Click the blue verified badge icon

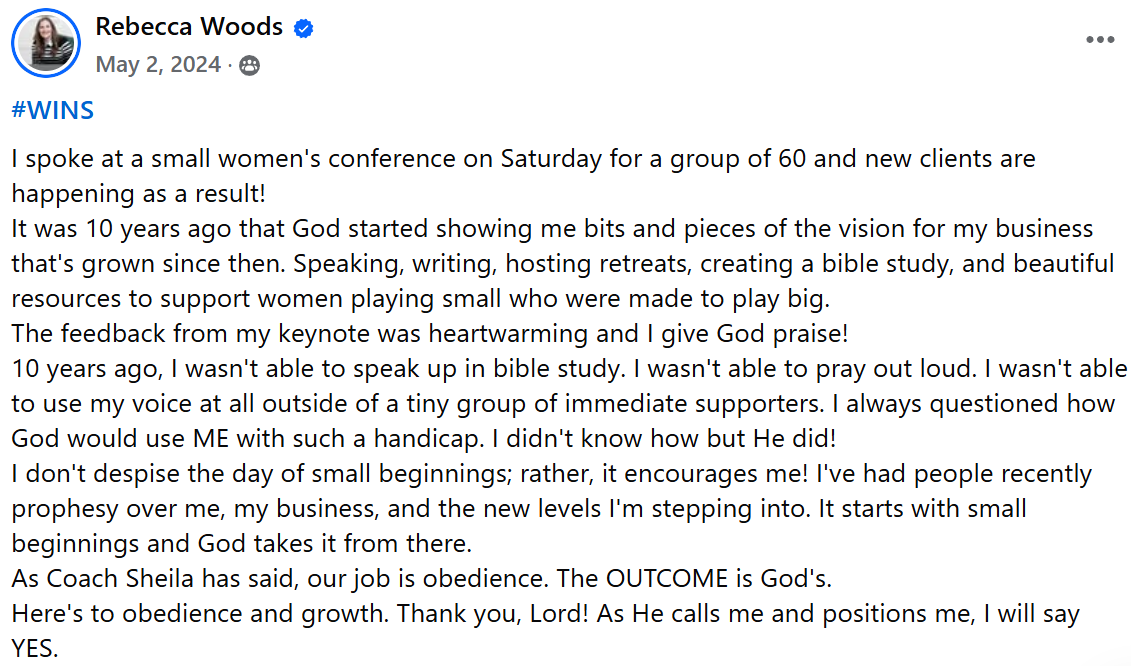click(304, 28)
